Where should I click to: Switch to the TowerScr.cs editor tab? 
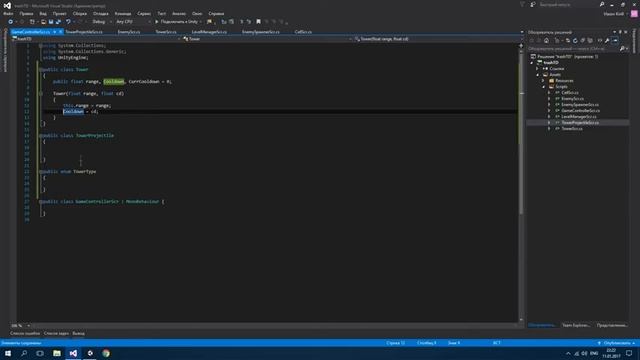pyautogui.click(x=166, y=32)
